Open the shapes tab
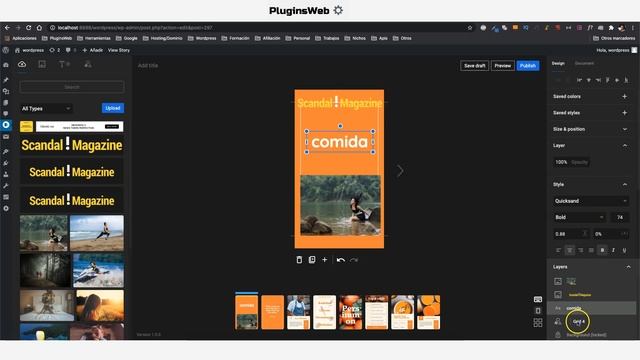This screenshot has height=360, width=640. (x=88, y=64)
